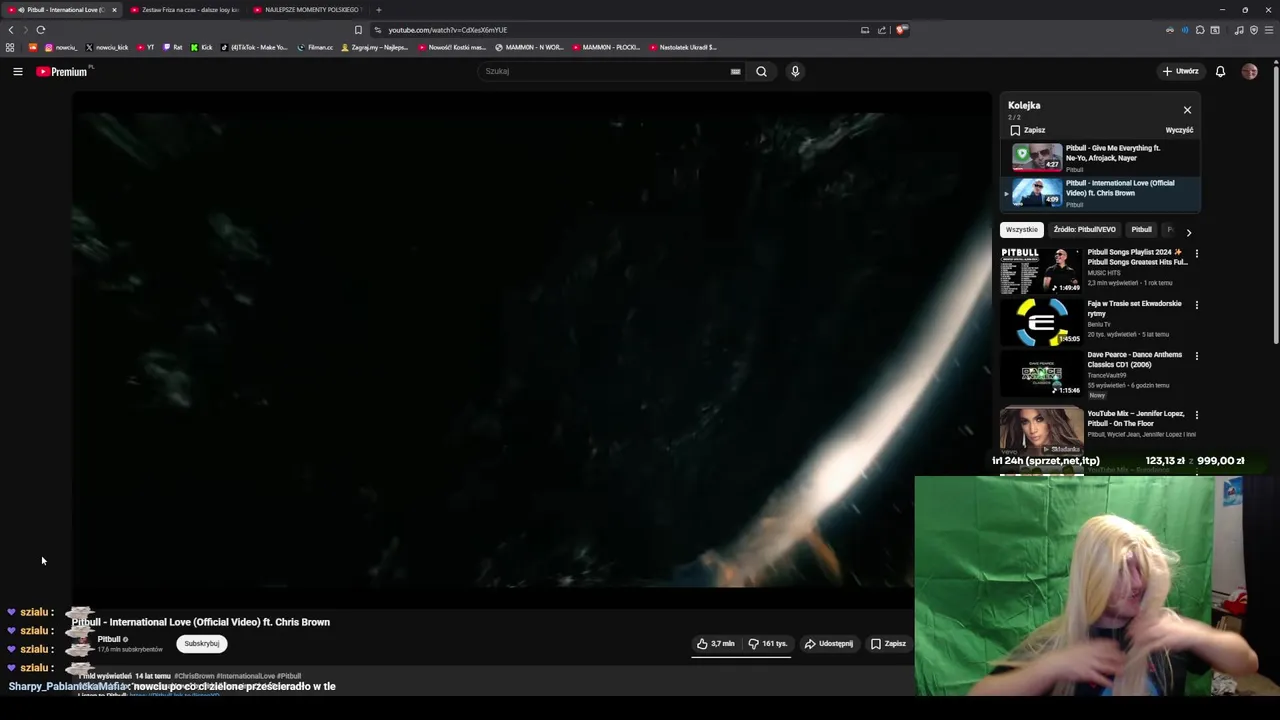Click the search magnifier button
The width and height of the screenshot is (1280, 720).
click(761, 71)
